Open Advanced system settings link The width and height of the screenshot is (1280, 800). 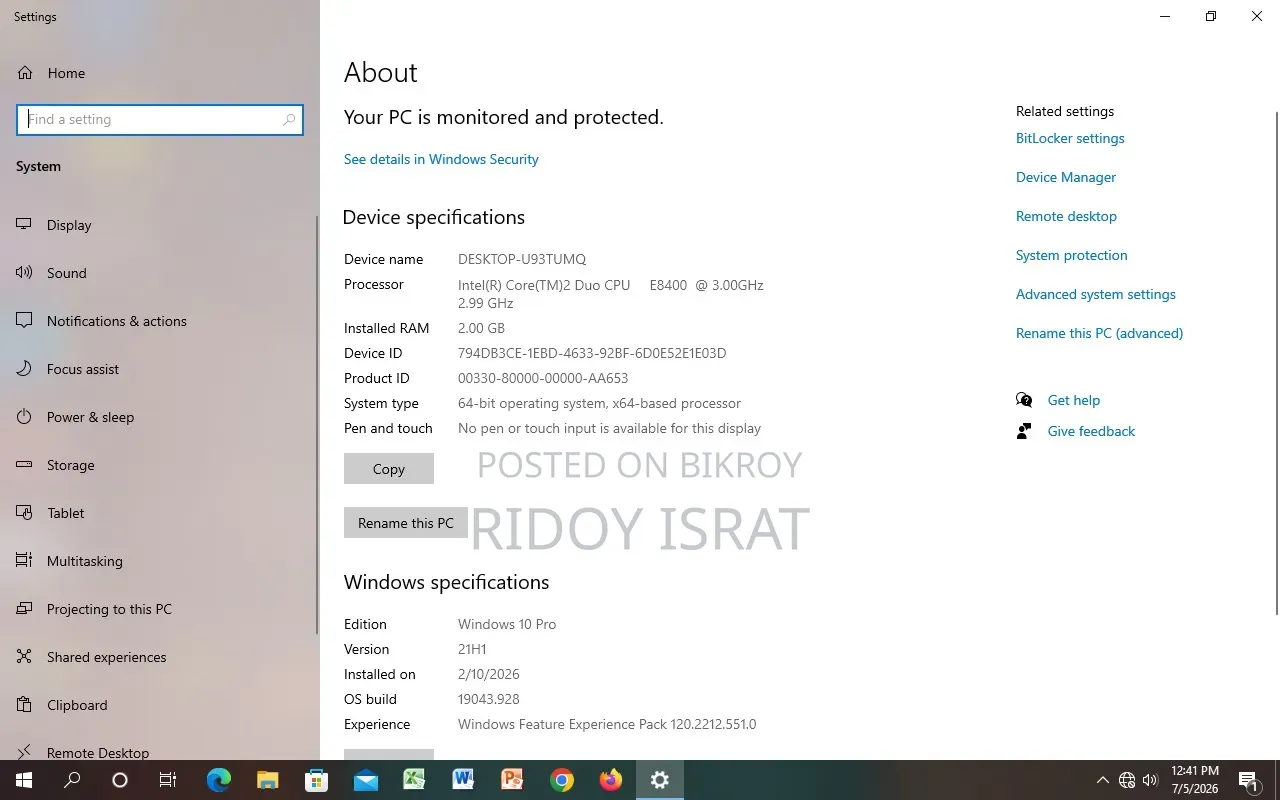coord(1096,294)
